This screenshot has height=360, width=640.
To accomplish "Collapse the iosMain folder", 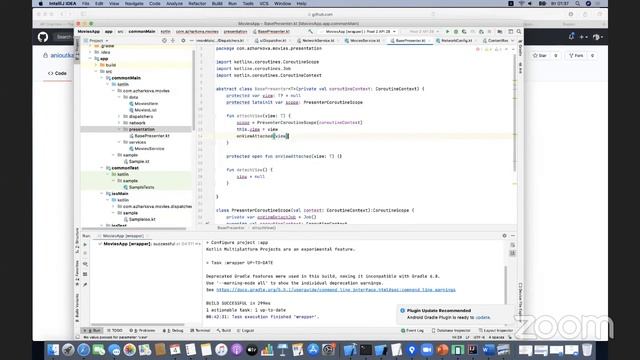I will 102,193.
